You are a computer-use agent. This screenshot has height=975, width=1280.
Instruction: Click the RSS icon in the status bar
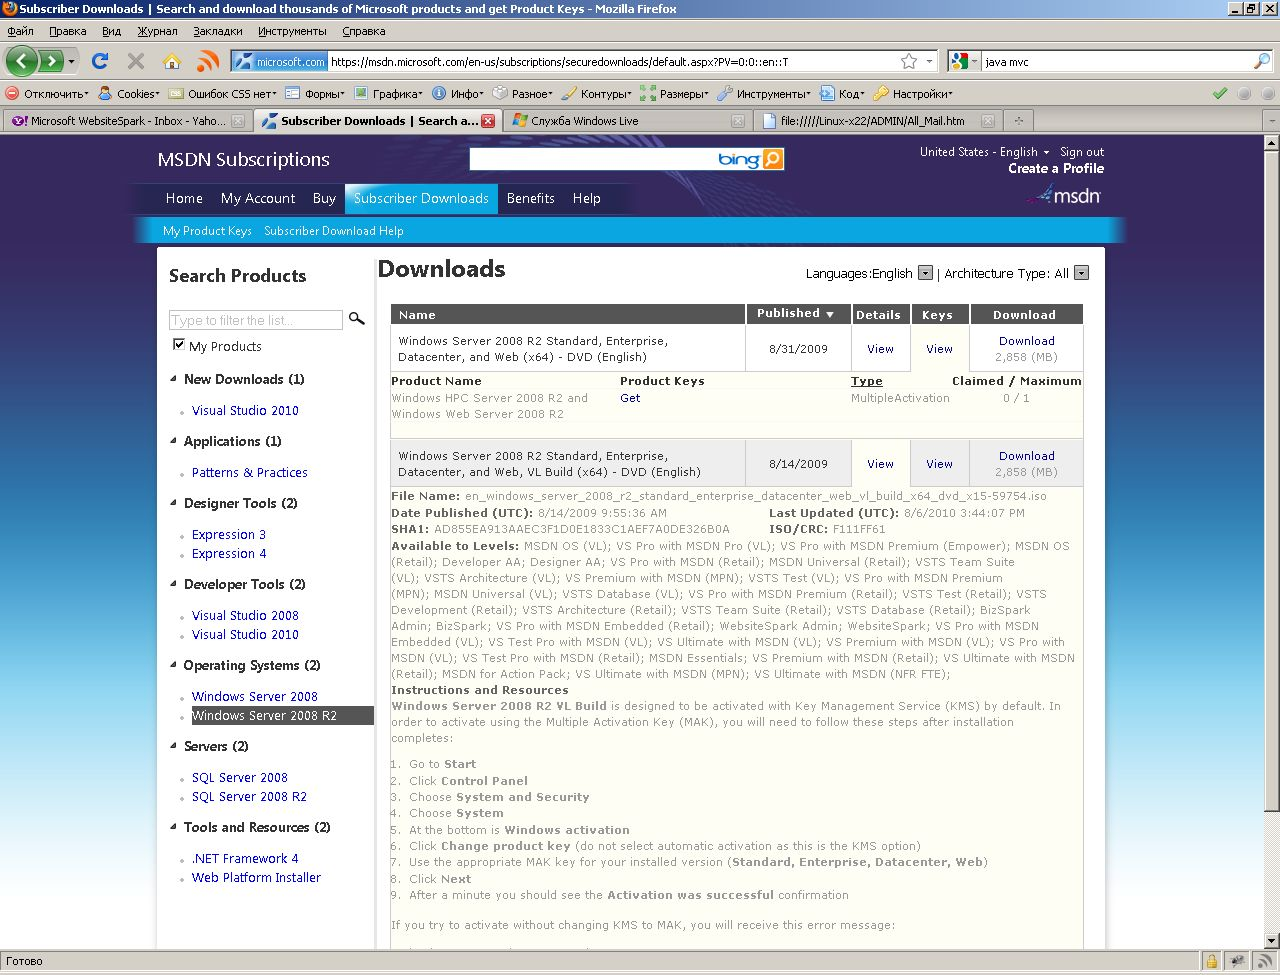click(x=1265, y=962)
